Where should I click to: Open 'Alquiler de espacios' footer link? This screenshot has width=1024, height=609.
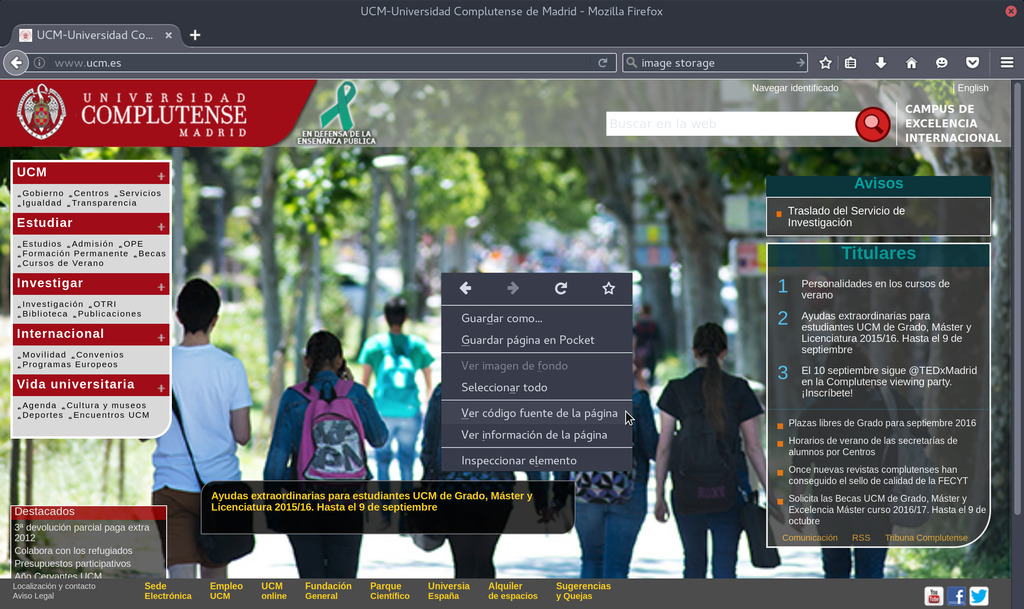[513, 591]
